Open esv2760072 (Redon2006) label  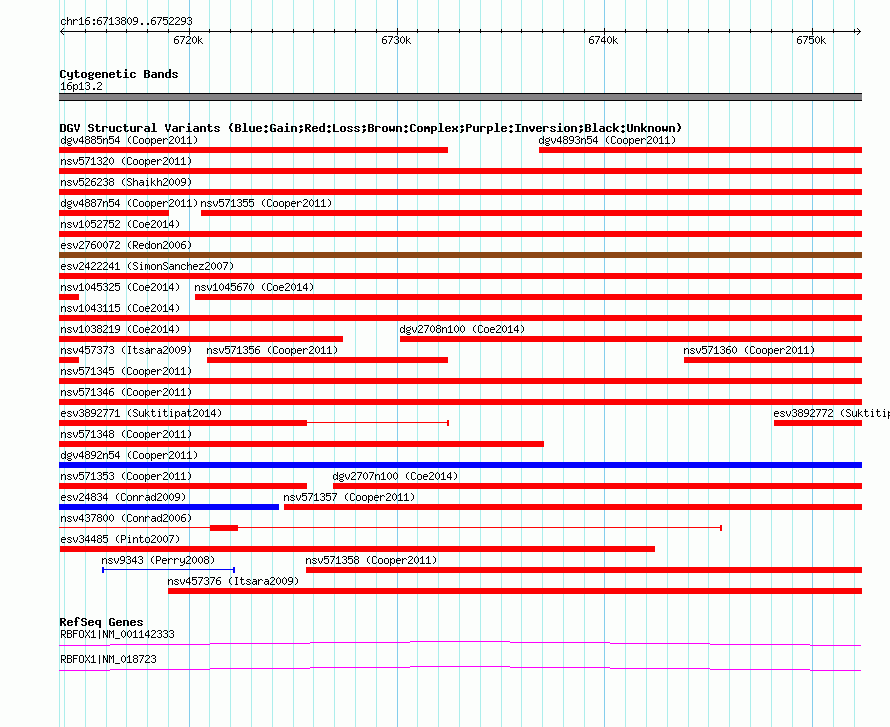(126, 245)
